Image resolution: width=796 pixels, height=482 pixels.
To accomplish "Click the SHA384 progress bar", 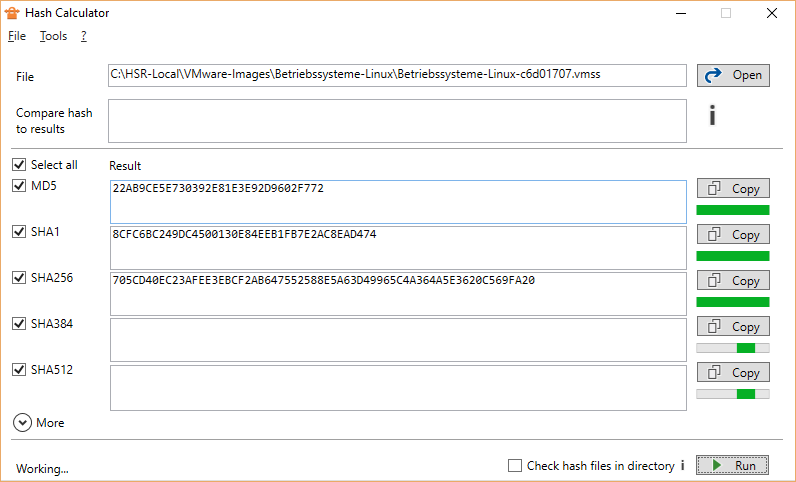I will point(733,348).
